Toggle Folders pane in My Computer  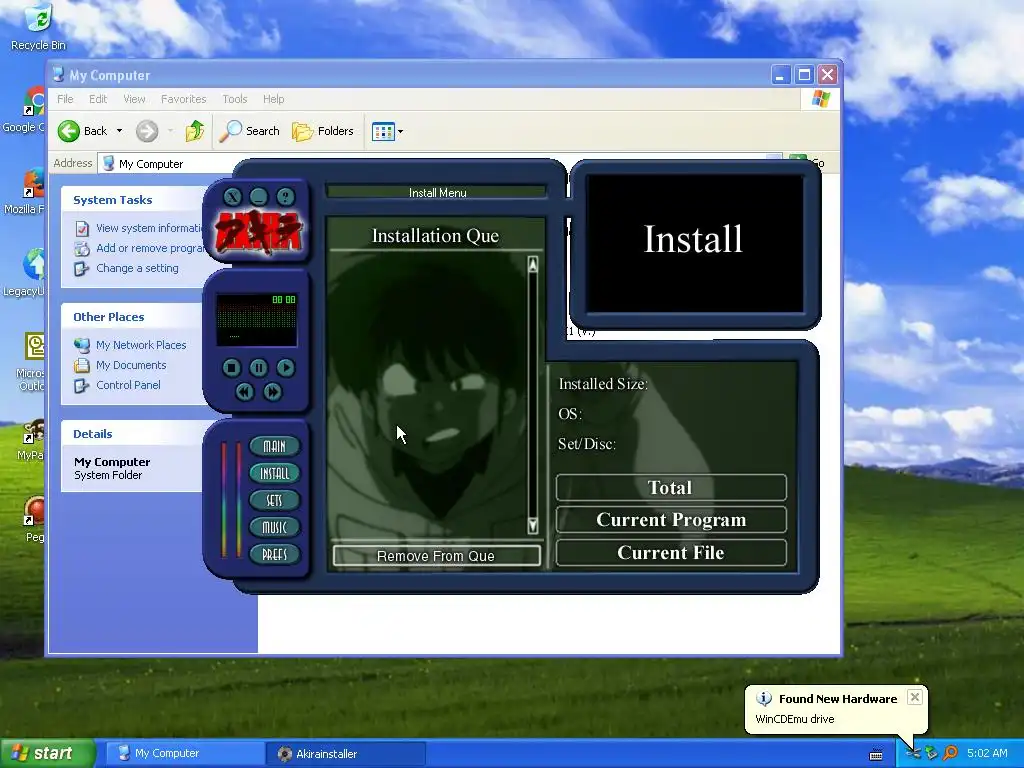coord(323,131)
